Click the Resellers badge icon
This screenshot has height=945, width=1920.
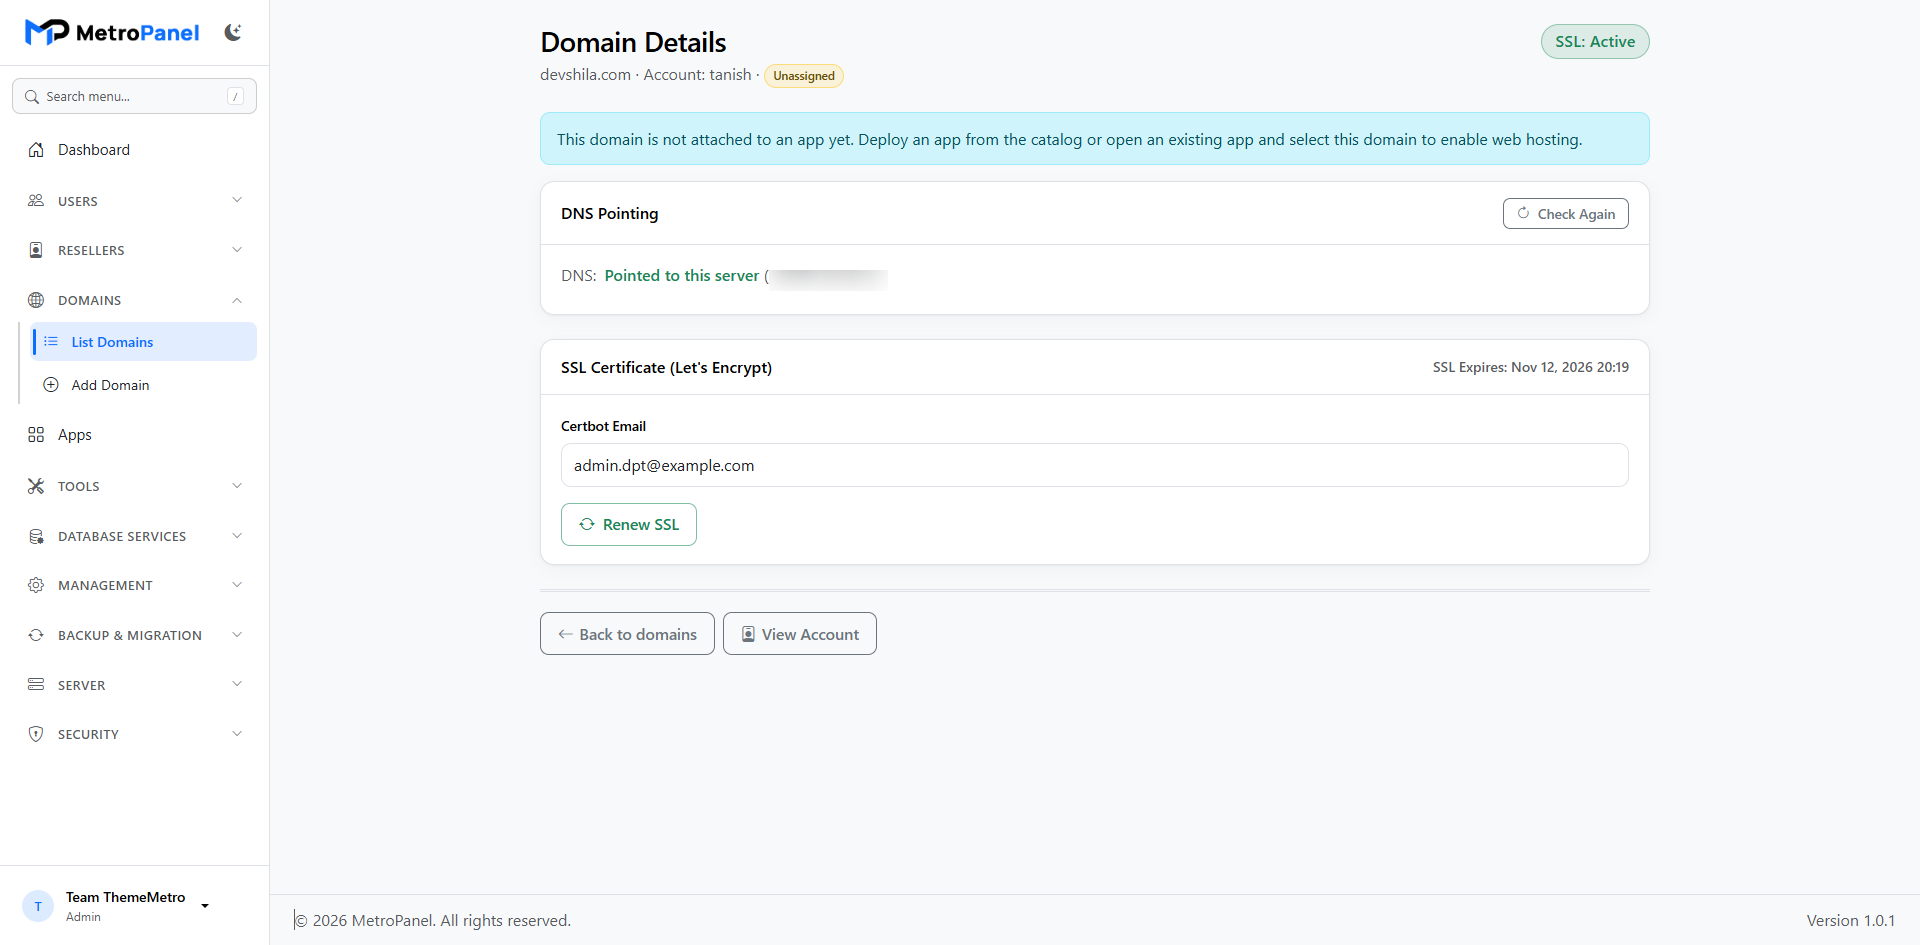[36, 250]
